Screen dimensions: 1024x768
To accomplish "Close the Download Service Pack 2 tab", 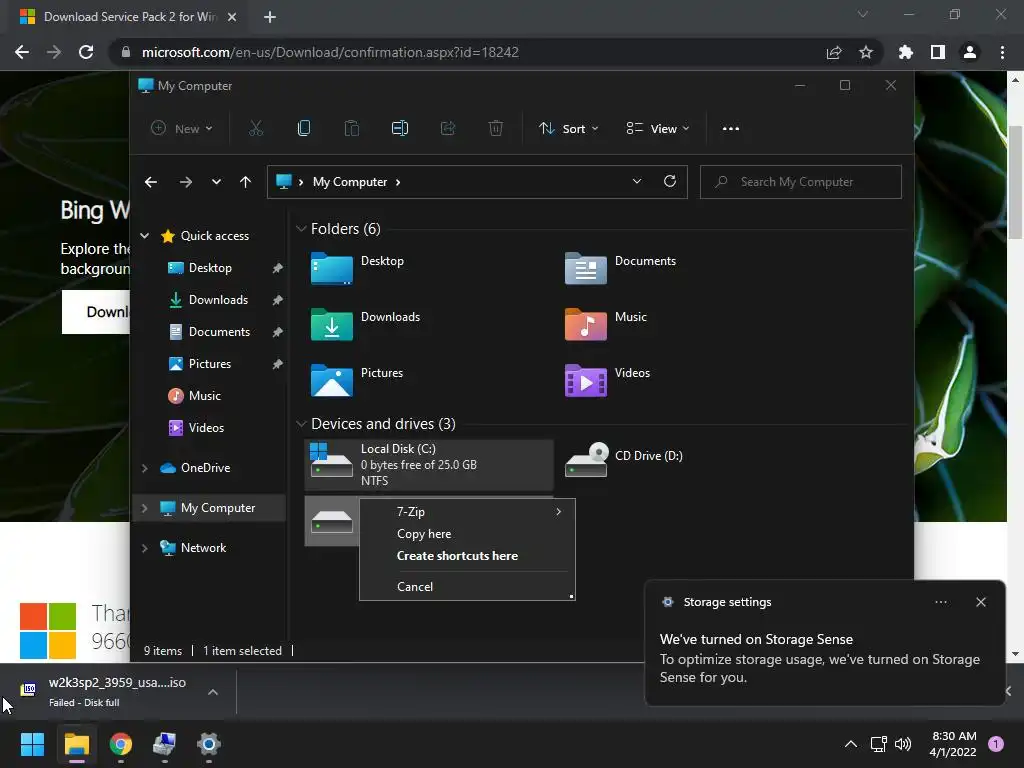I will point(232,17).
